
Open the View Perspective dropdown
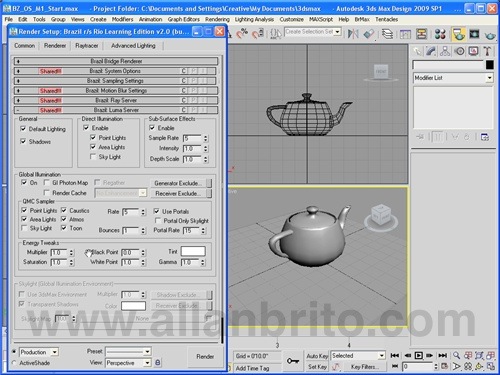click(x=128, y=363)
